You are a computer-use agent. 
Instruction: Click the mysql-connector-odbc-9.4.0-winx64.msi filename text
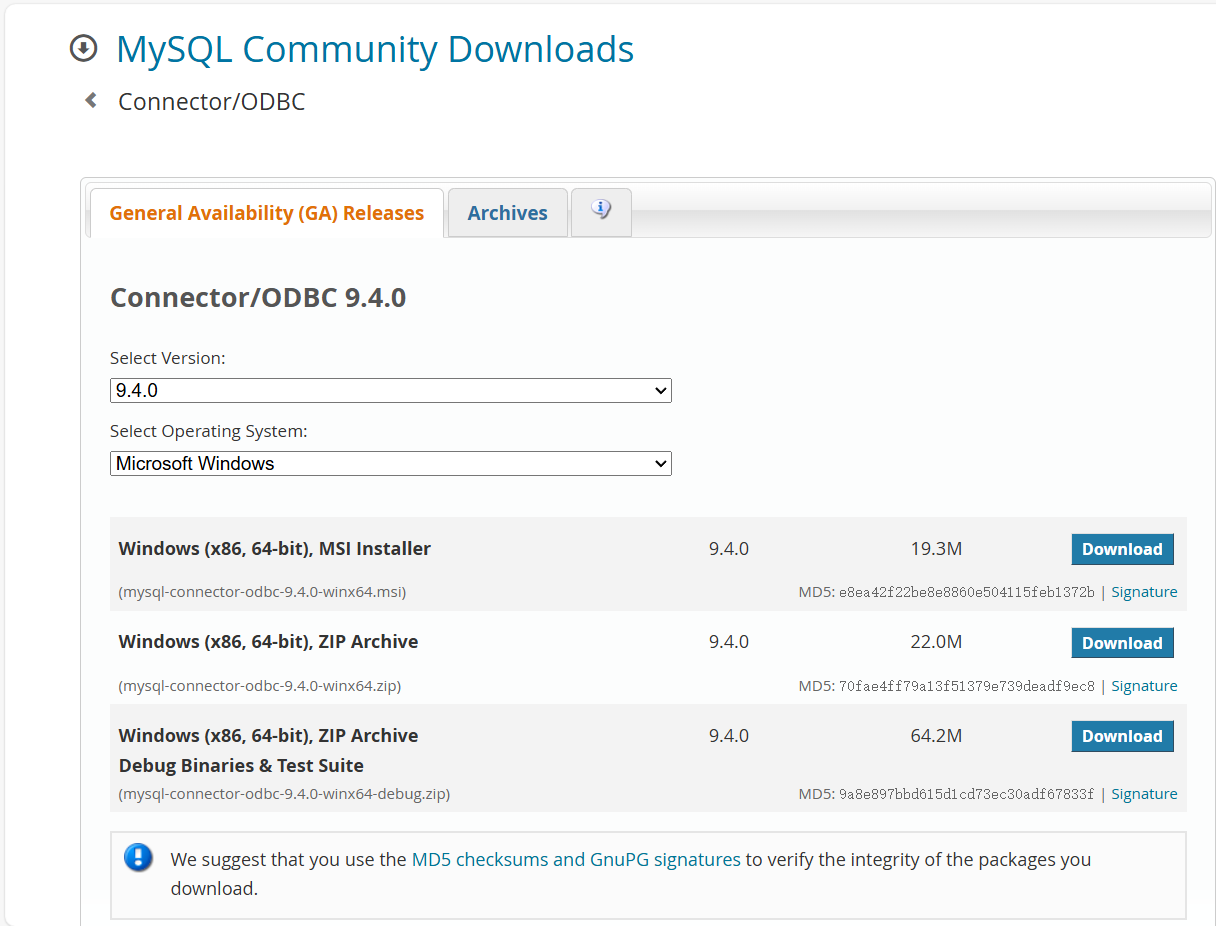coord(263,591)
